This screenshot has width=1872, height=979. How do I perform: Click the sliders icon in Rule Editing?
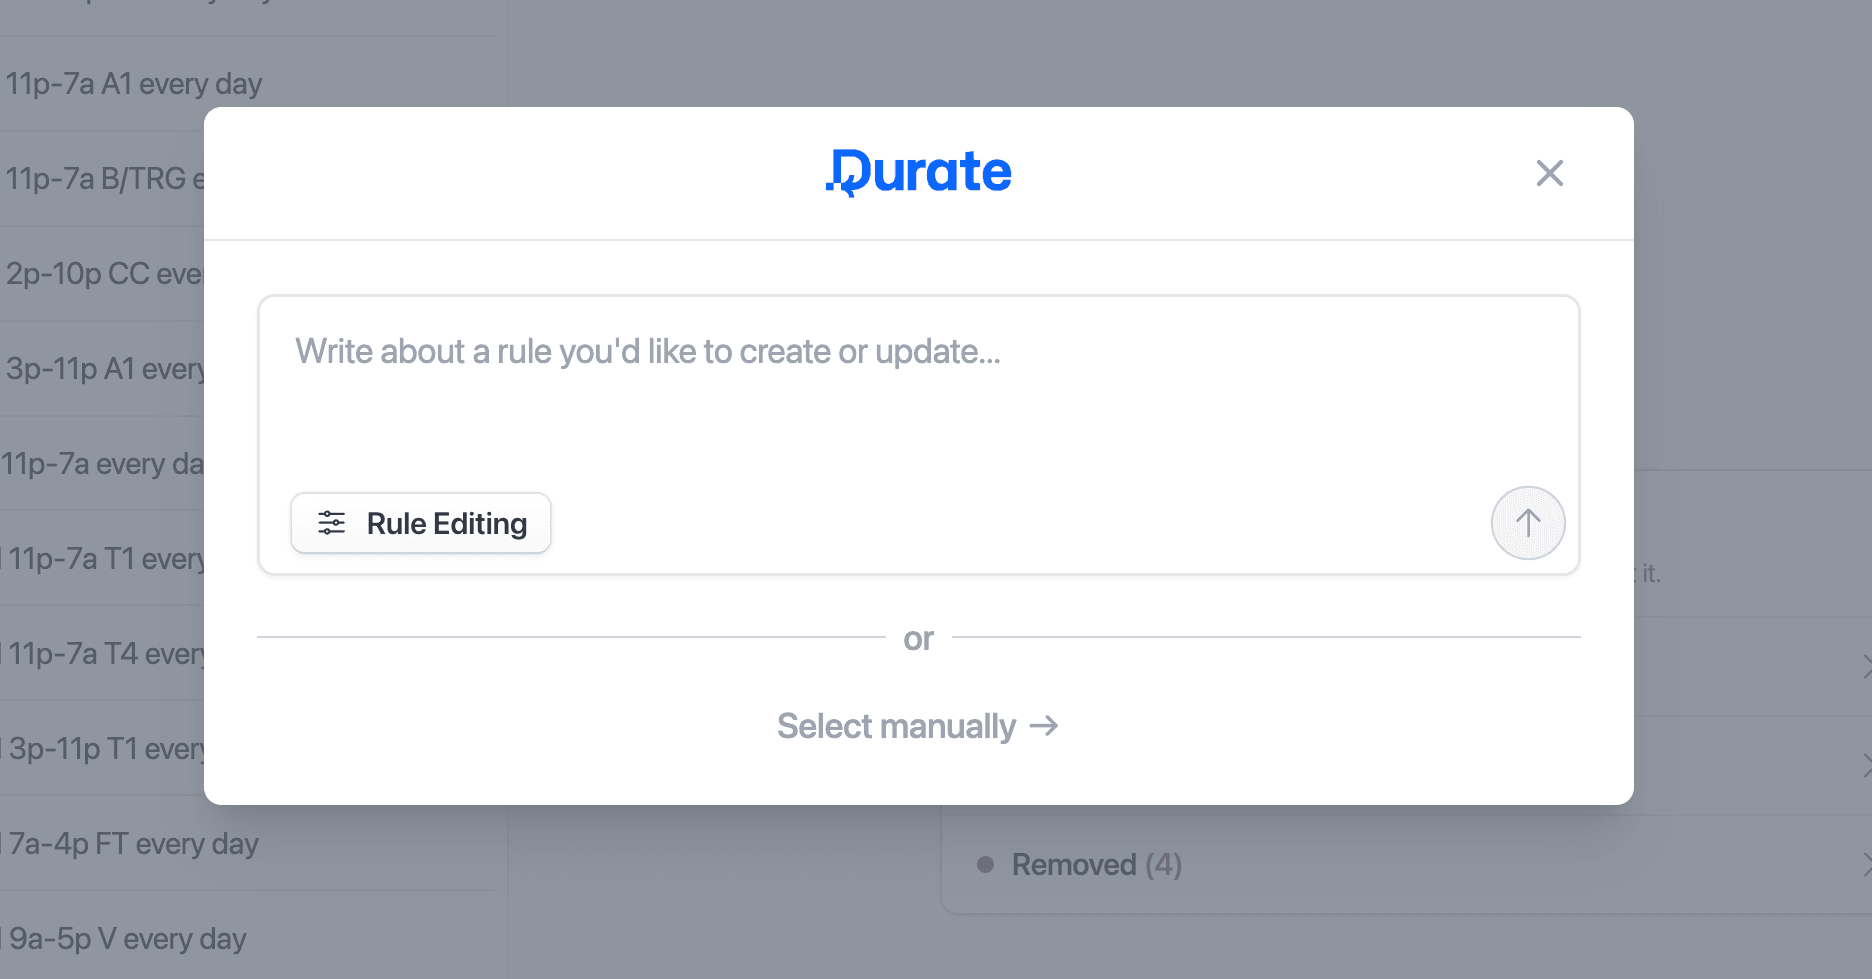(x=331, y=523)
